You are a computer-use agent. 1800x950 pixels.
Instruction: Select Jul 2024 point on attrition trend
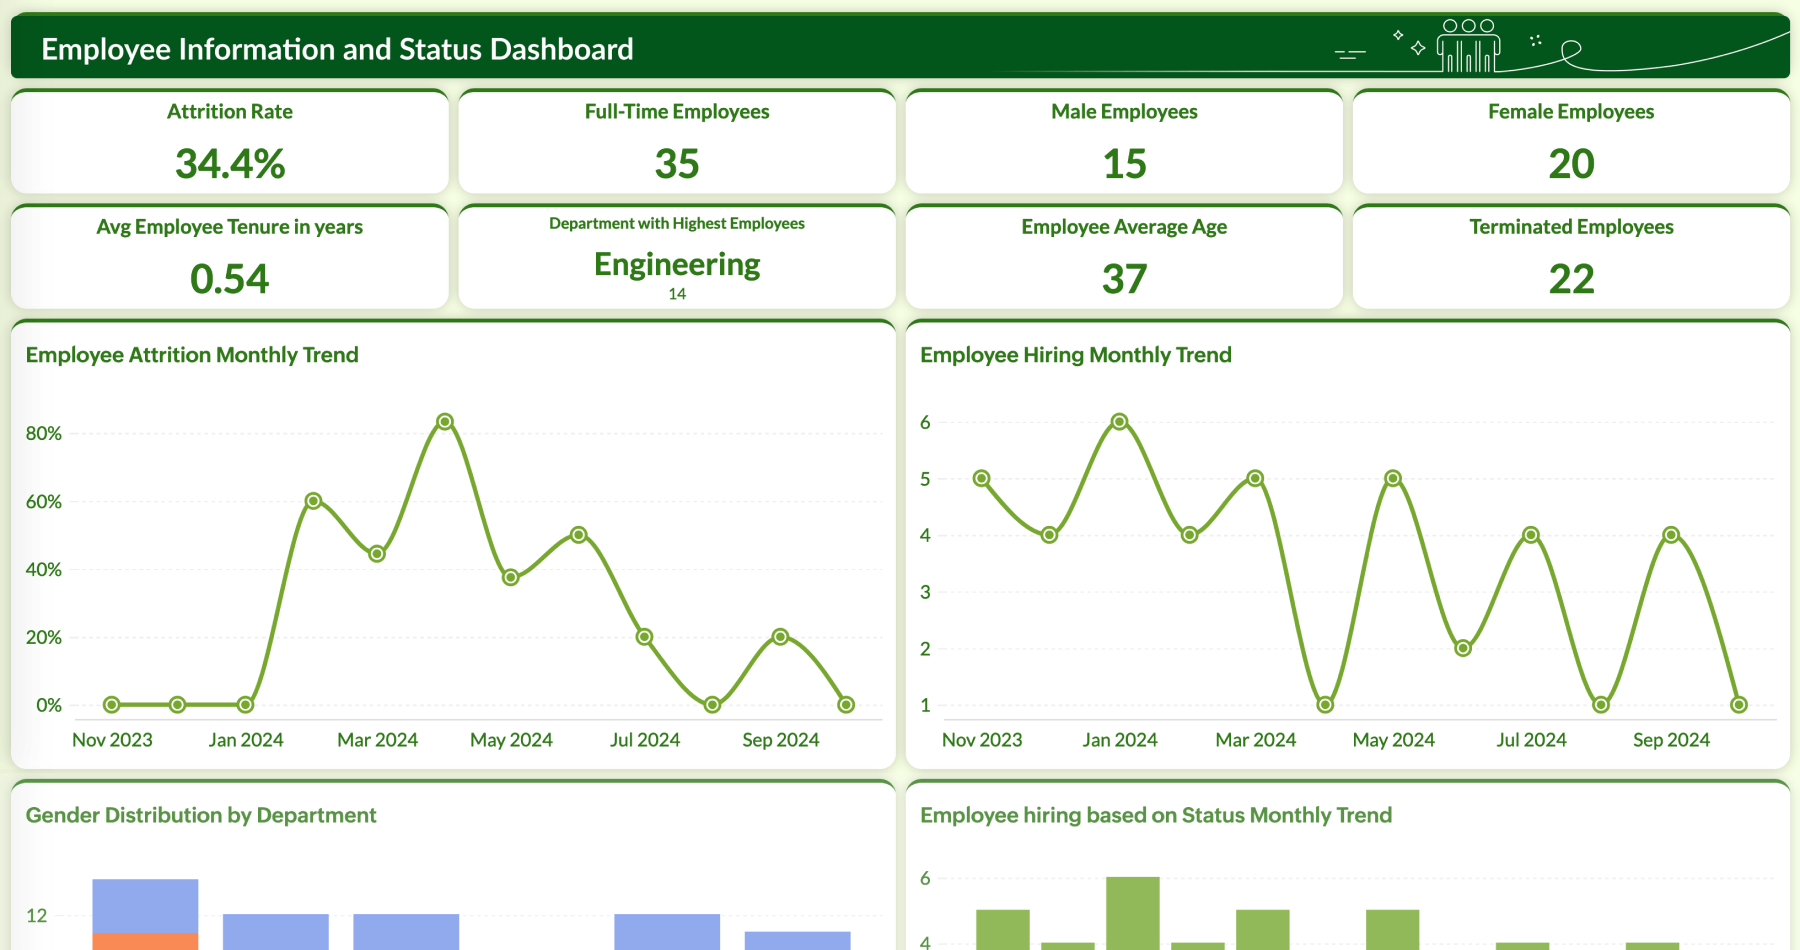(645, 637)
